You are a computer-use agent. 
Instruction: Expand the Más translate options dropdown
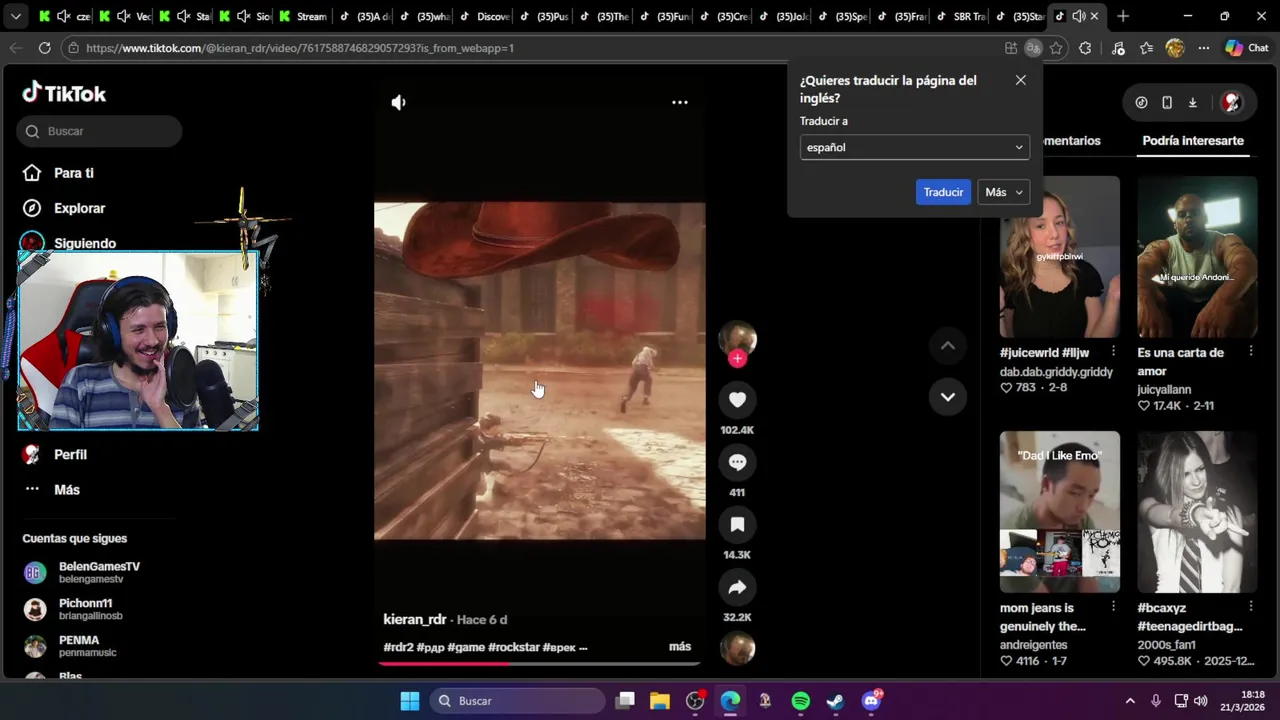pyautogui.click(x=1003, y=192)
